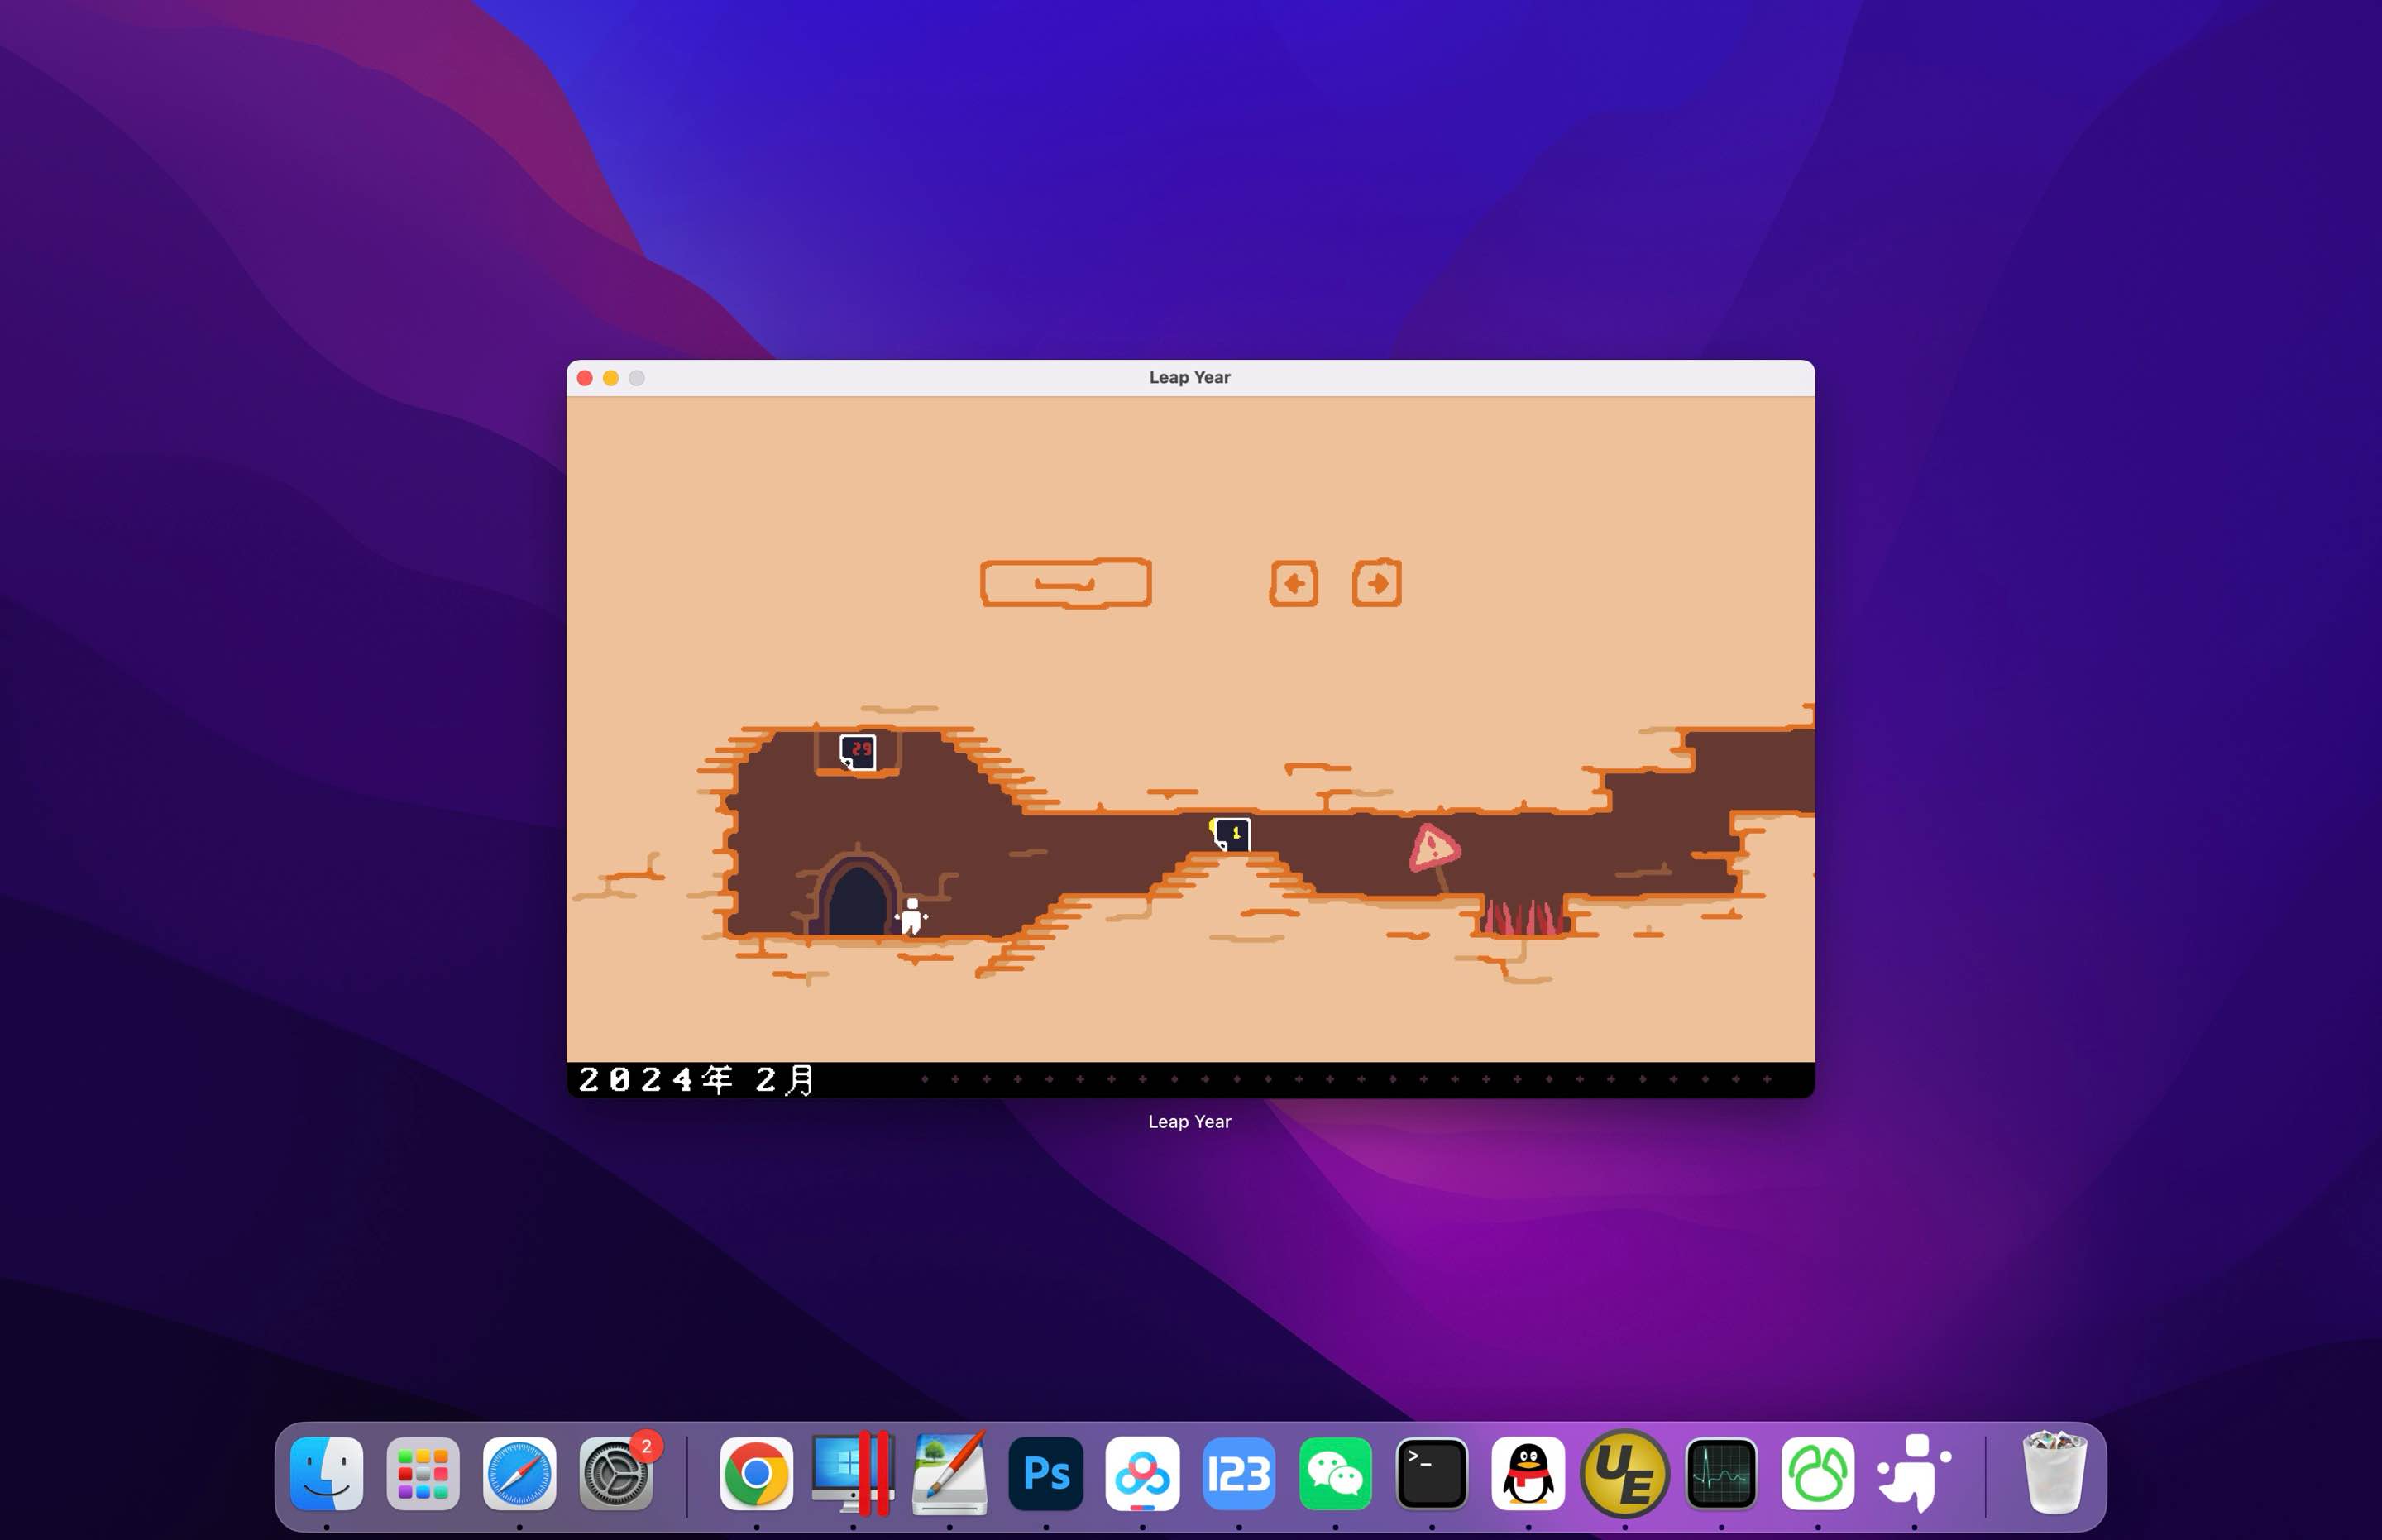Click the left arrow key hint

pyautogui.click(x=1294, y=583)
